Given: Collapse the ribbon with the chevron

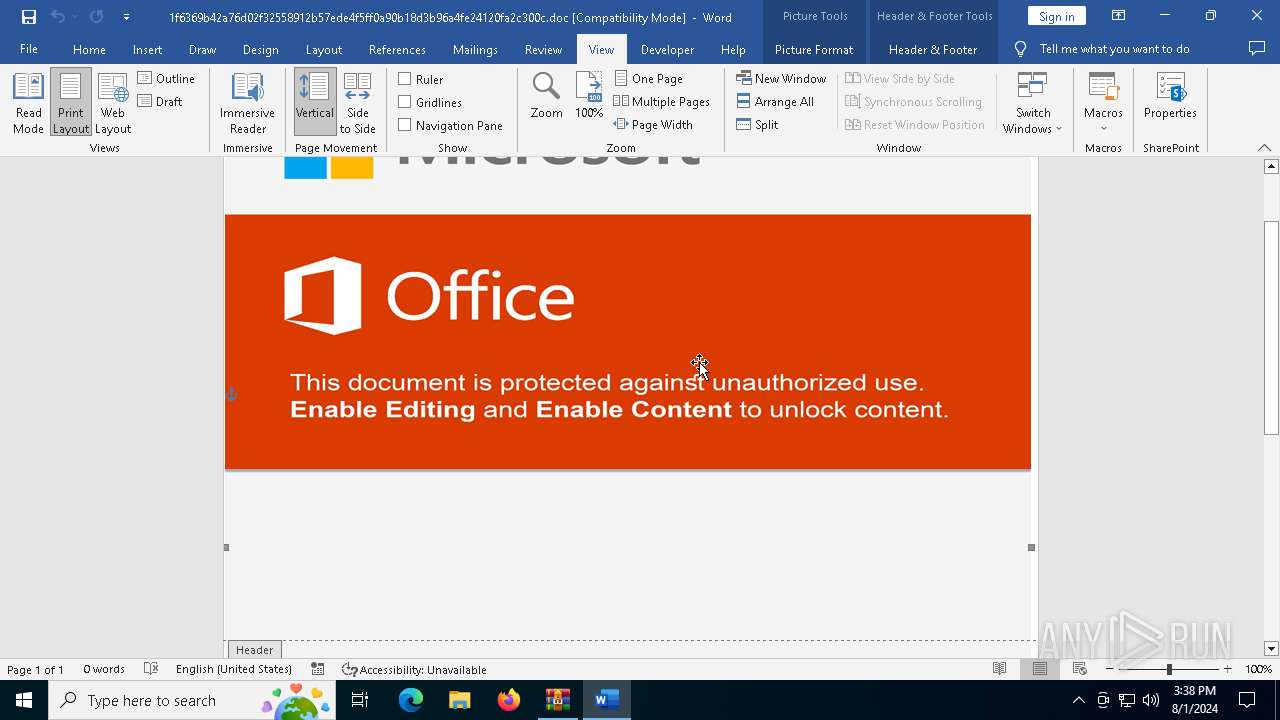Looking at the screenshot, I should (1264, 147).
